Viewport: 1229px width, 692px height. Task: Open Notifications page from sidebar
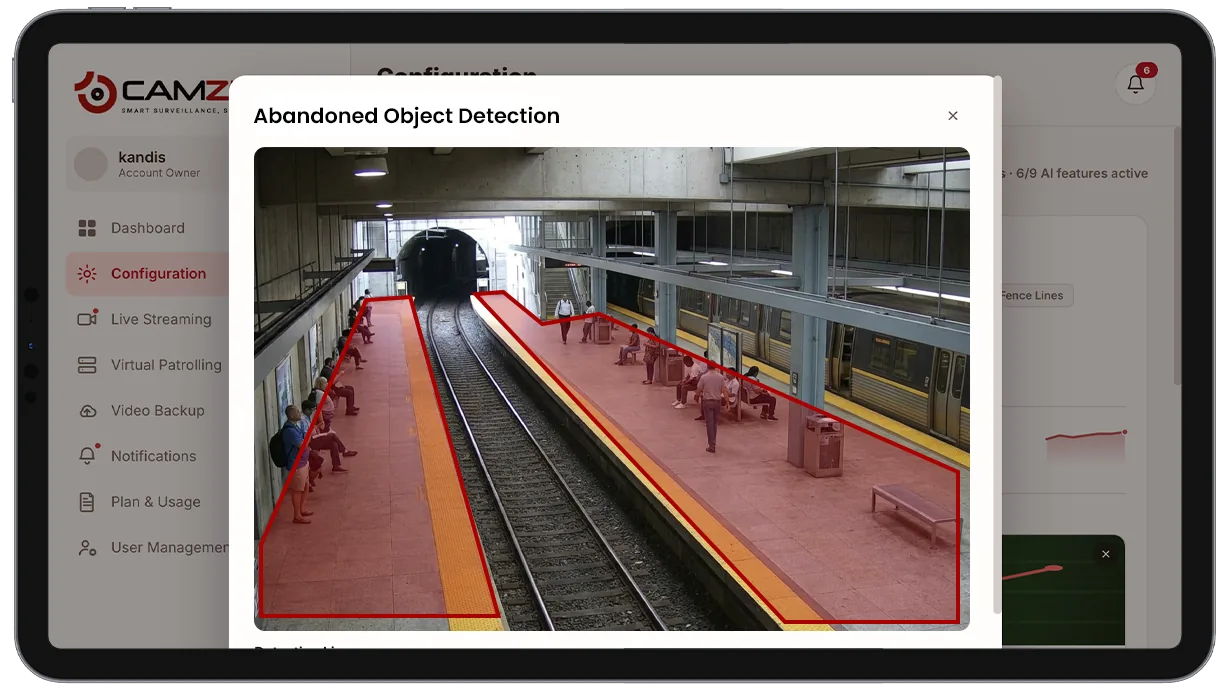[x=148, y=456]
